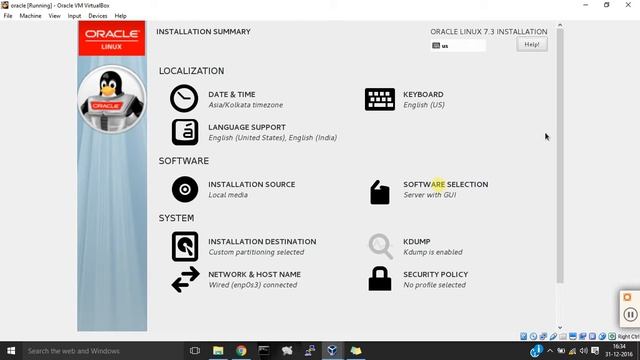Open taskbar volume control
This screenshot has height=360, width=640.
coord(583,351)
